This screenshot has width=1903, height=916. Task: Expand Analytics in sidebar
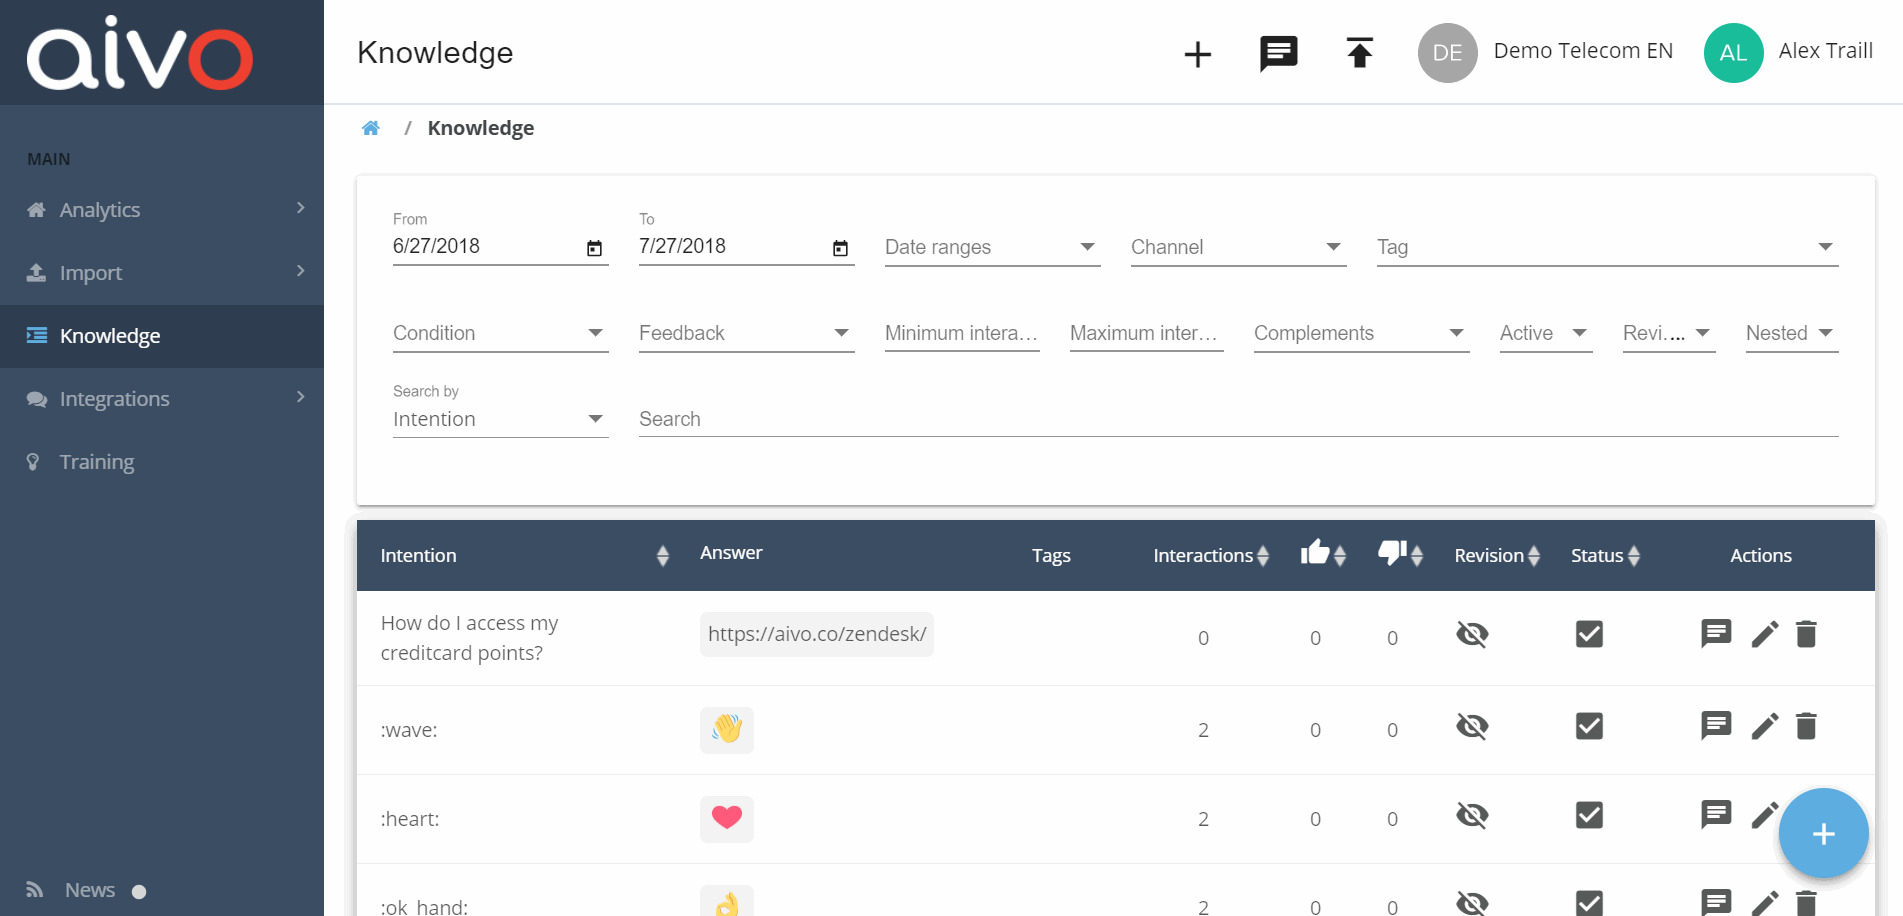162,210
